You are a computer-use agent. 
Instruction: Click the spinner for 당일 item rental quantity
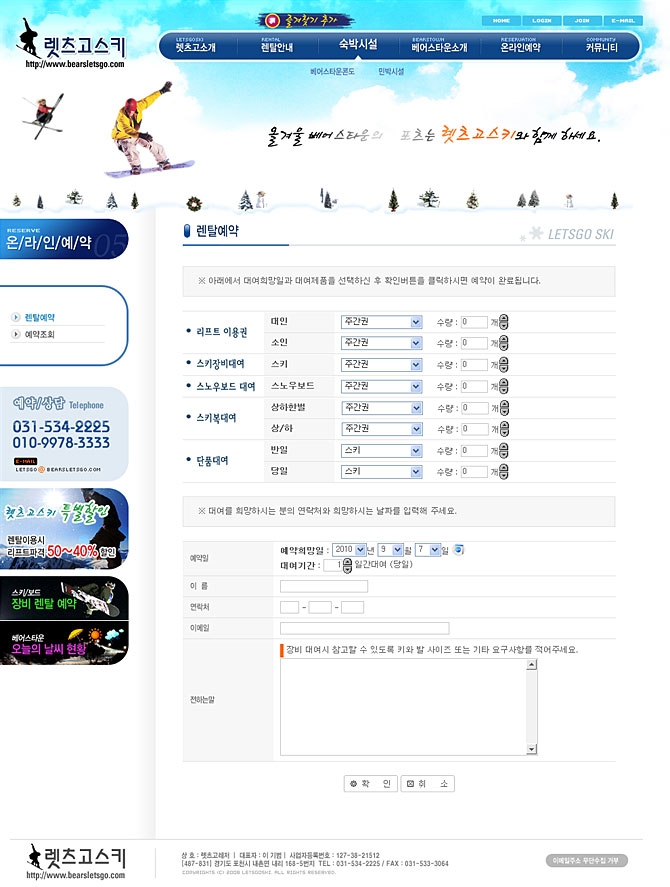pos(504,471)
